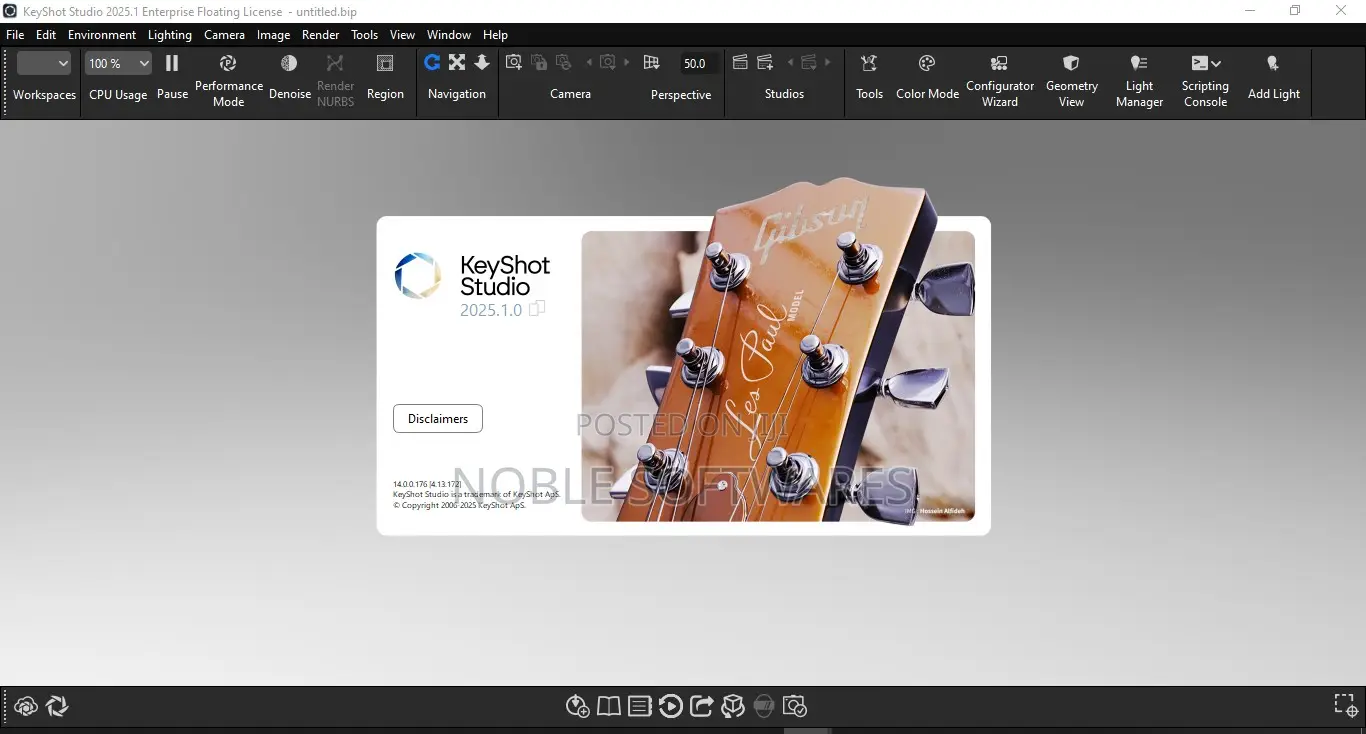Open the cloud library icon in bottom bar
Viewport: 1366px width, 734px height.
click(26, 707)
